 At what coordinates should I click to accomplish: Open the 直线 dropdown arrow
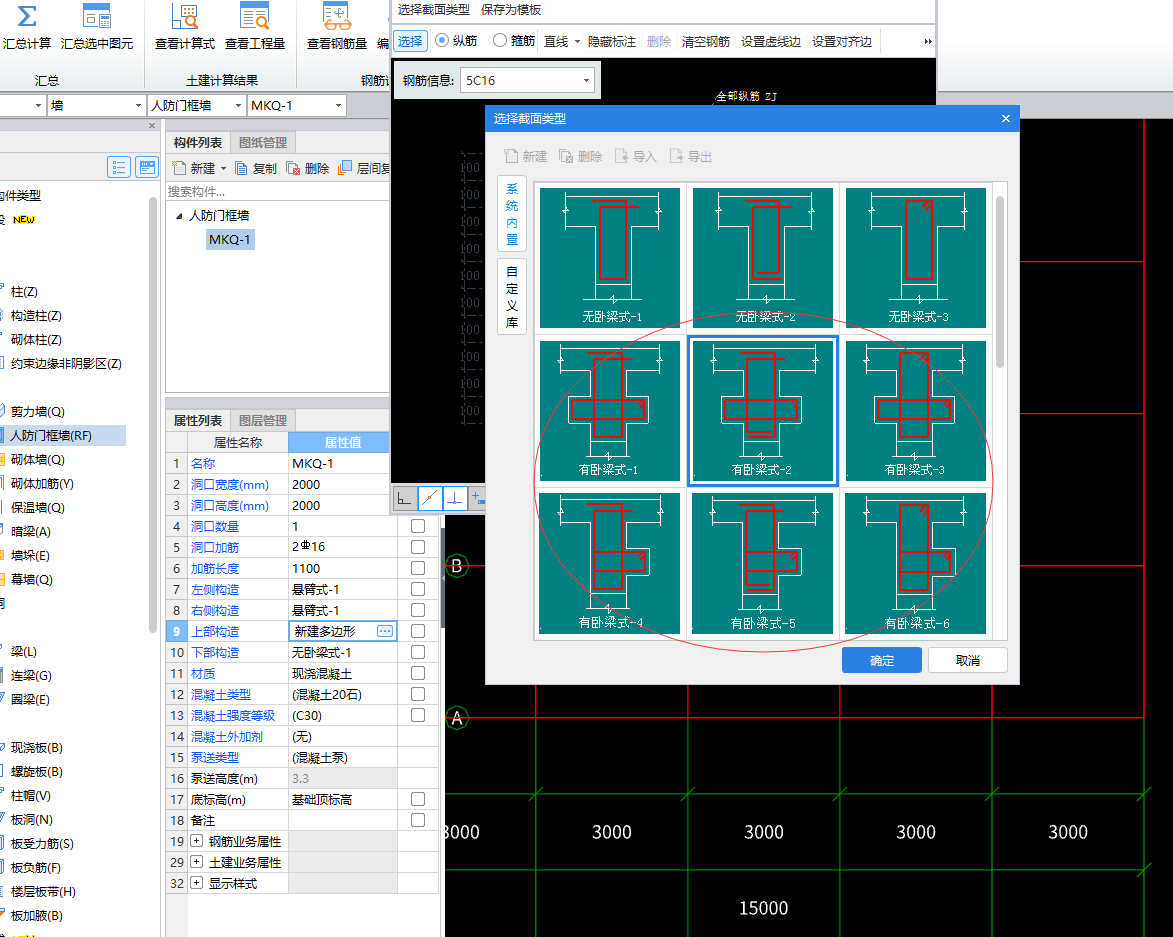(577, 41)
